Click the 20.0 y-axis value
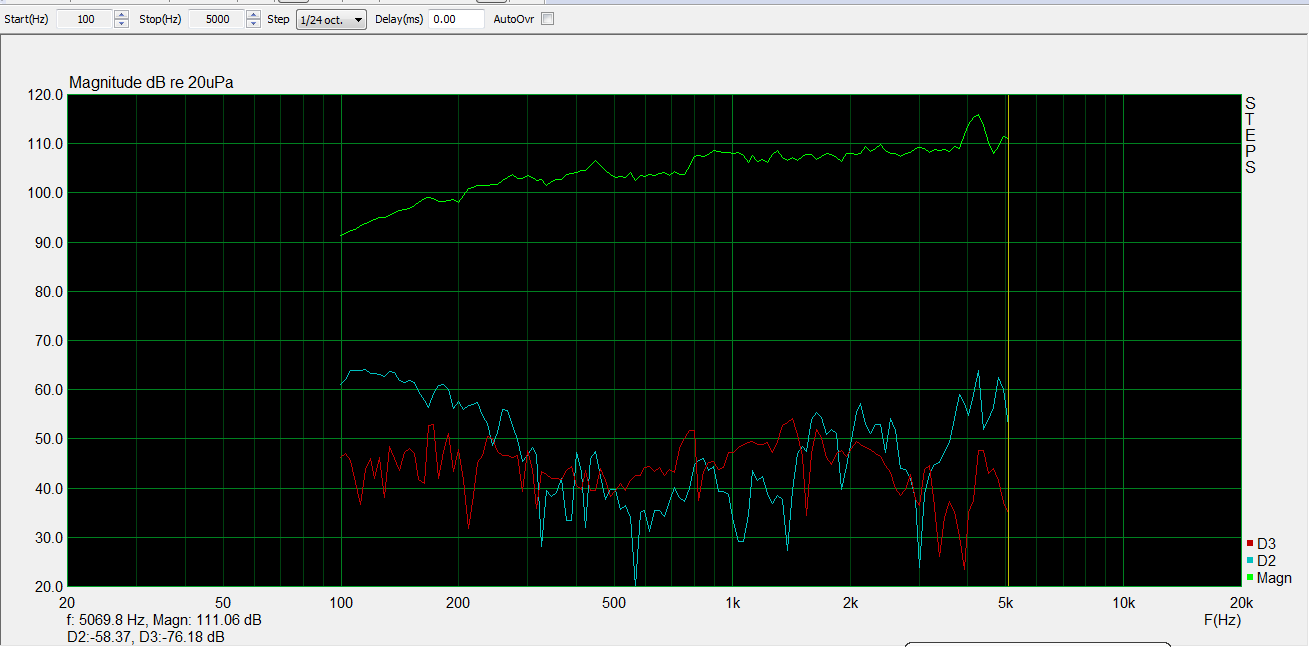The image size is (1309, 647). 50,587
